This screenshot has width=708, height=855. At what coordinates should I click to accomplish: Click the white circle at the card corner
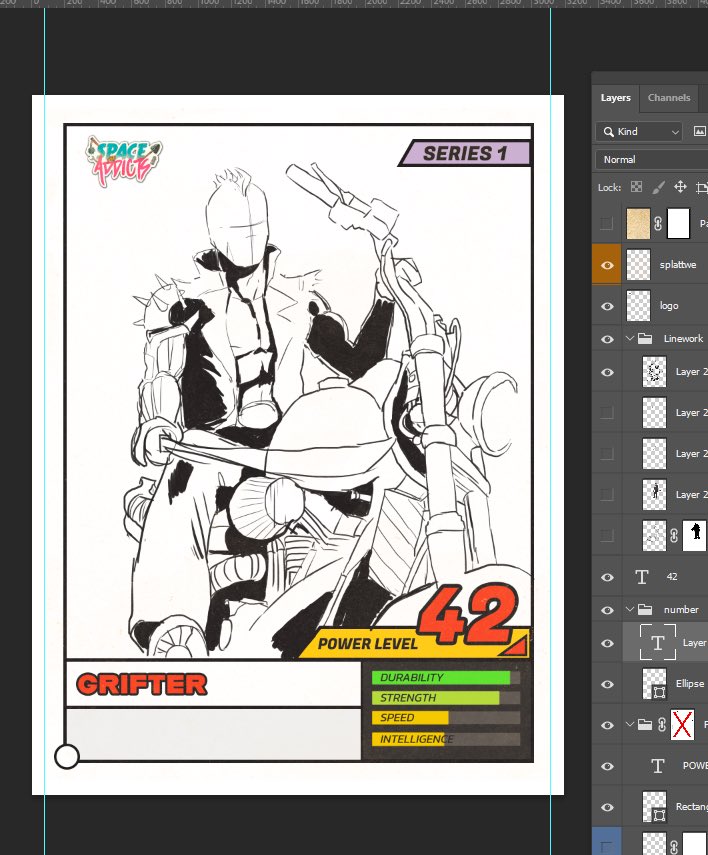click(x=67, y=757)
